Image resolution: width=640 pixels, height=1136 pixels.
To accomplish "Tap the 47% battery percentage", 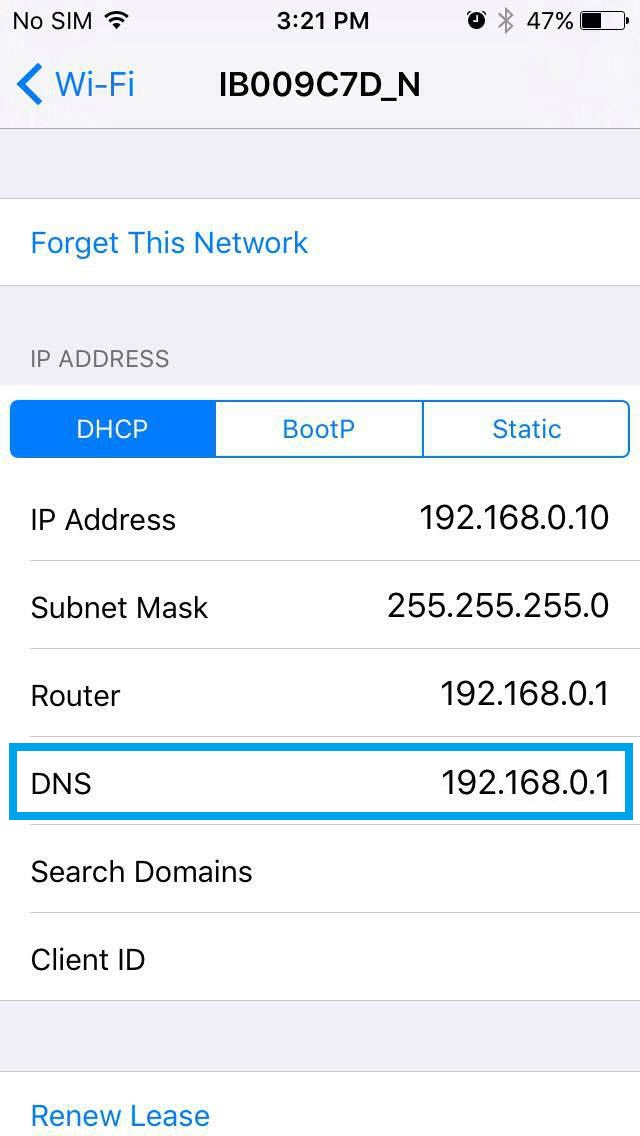I will pyautogui.click(x=549, y=21).
